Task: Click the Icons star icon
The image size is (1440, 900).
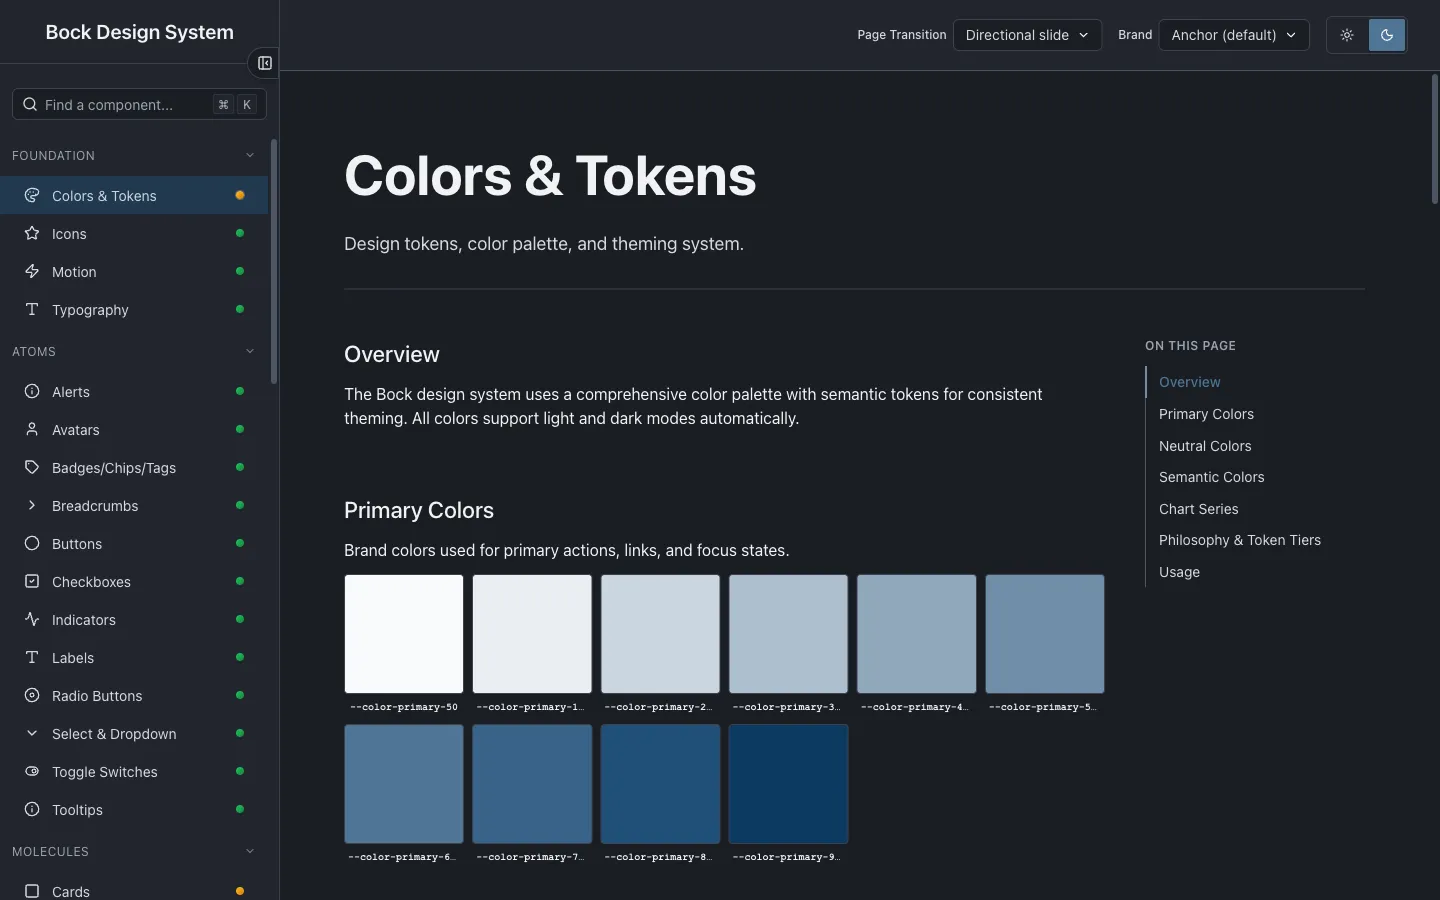Action: (32, 233)
